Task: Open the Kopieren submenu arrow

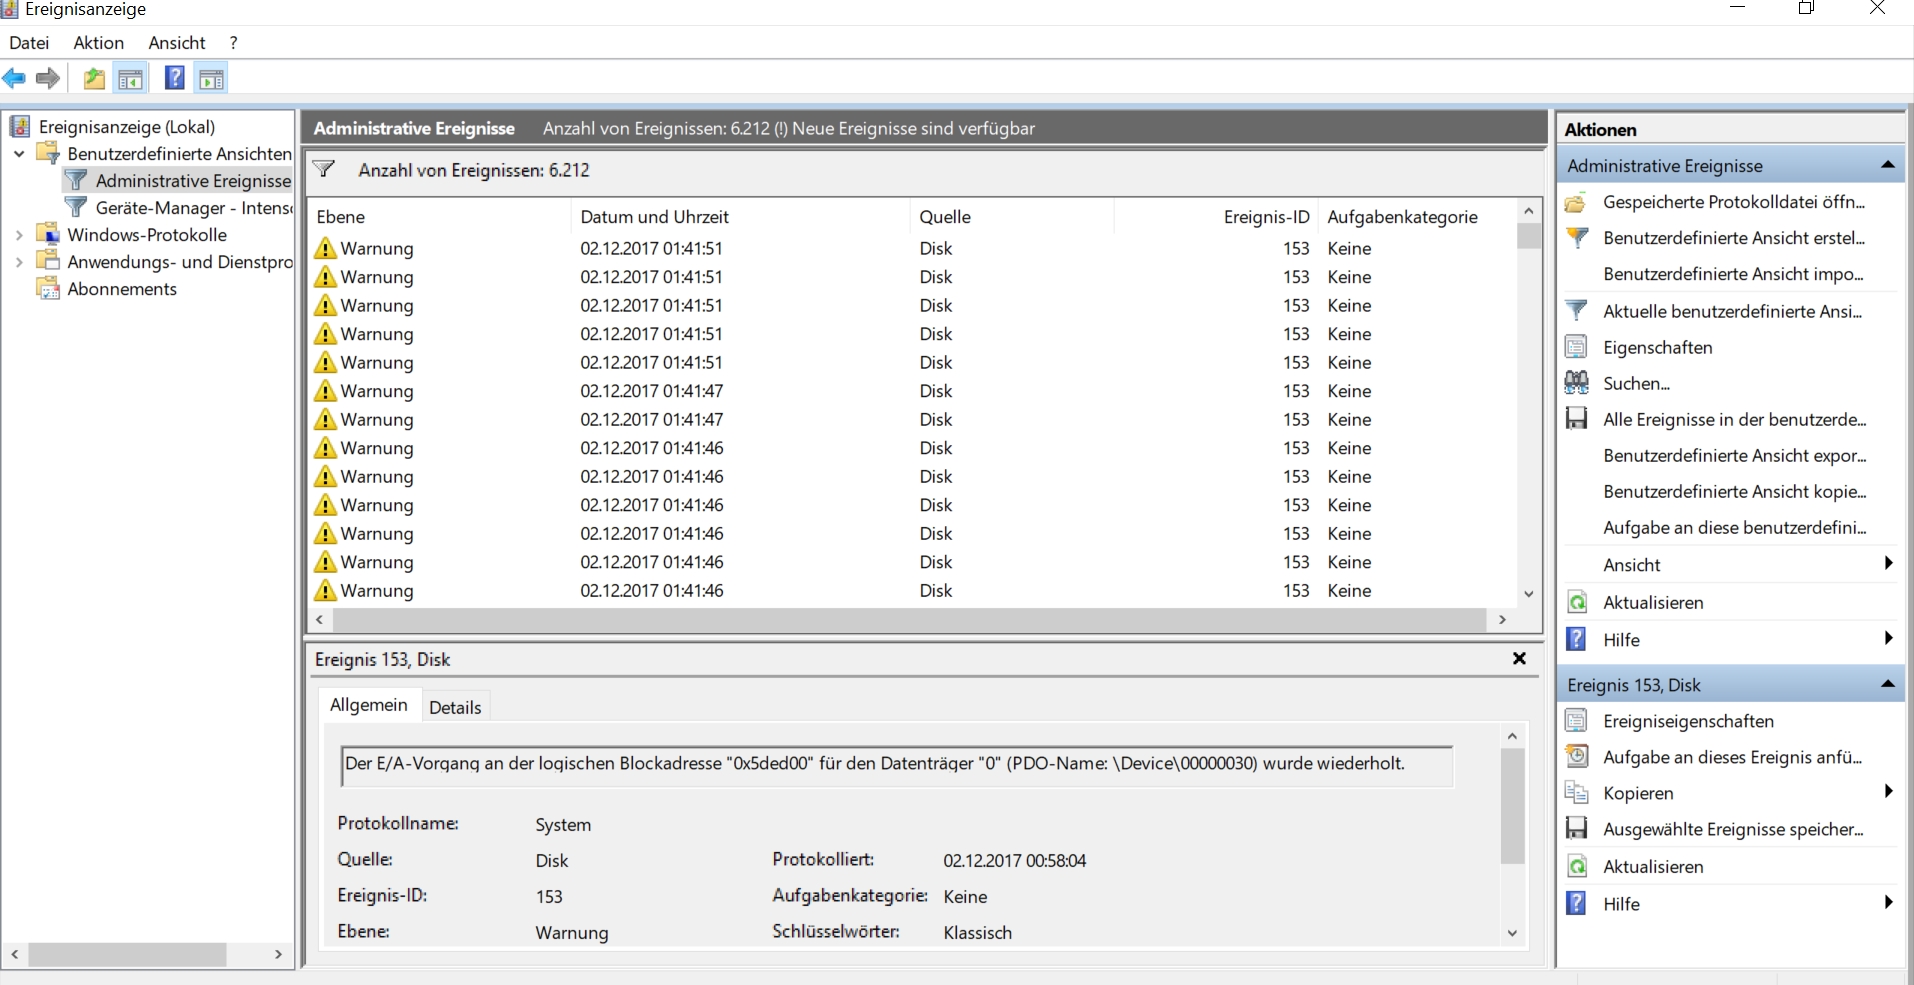Action: 1888,791
